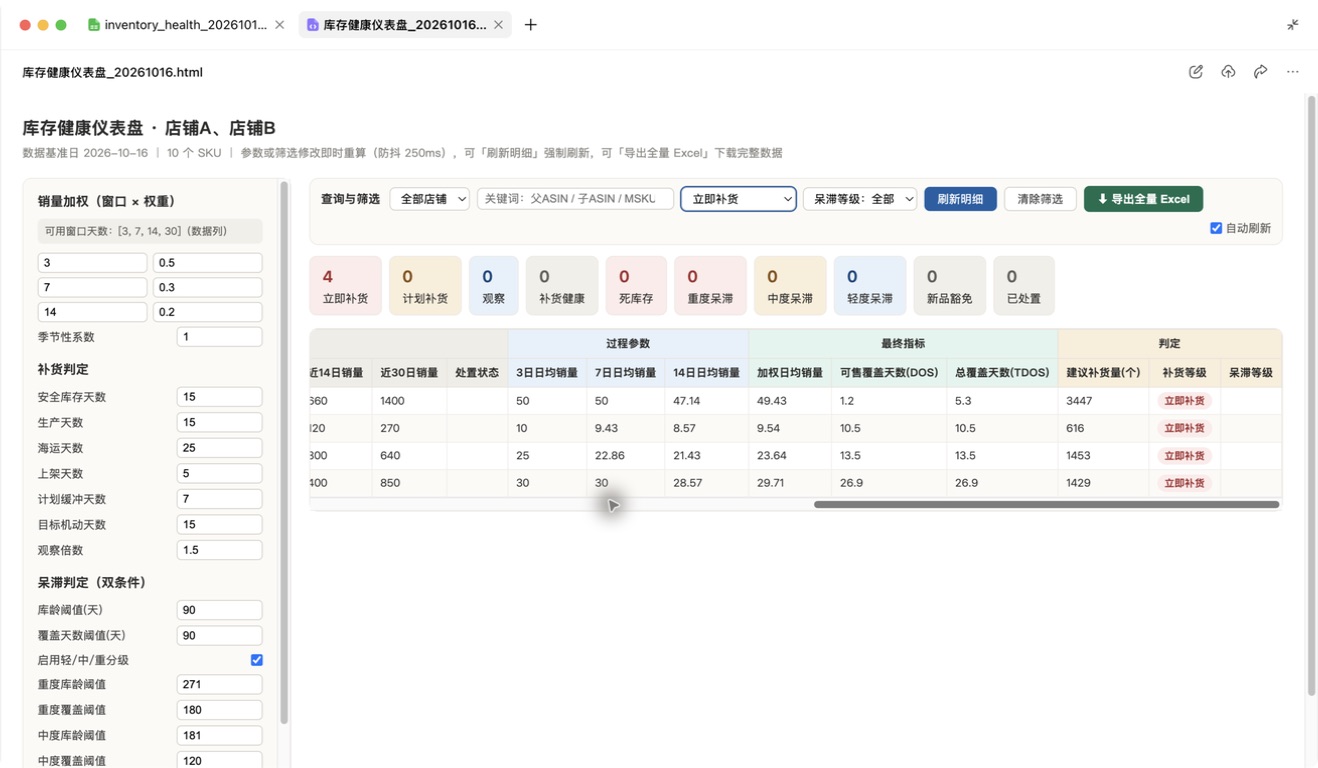
Task: Click the edit pencil icon in header
Action: 1195,72
